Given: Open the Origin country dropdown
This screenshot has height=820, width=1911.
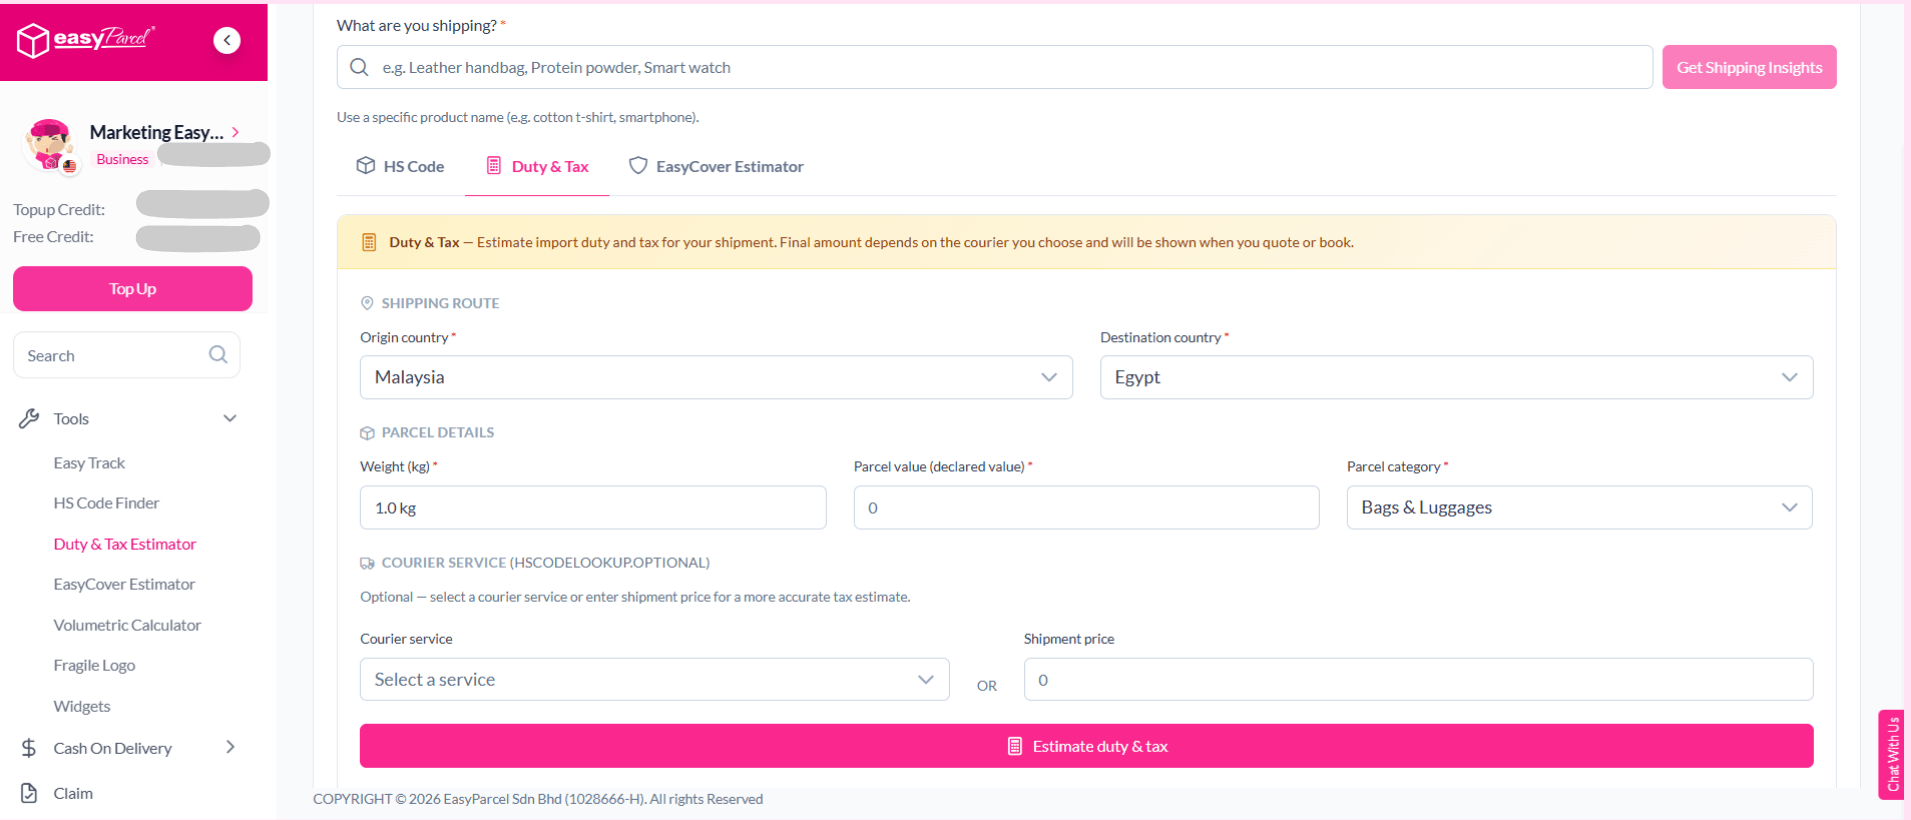Looking at the screenshot, I should coord(716,377).
